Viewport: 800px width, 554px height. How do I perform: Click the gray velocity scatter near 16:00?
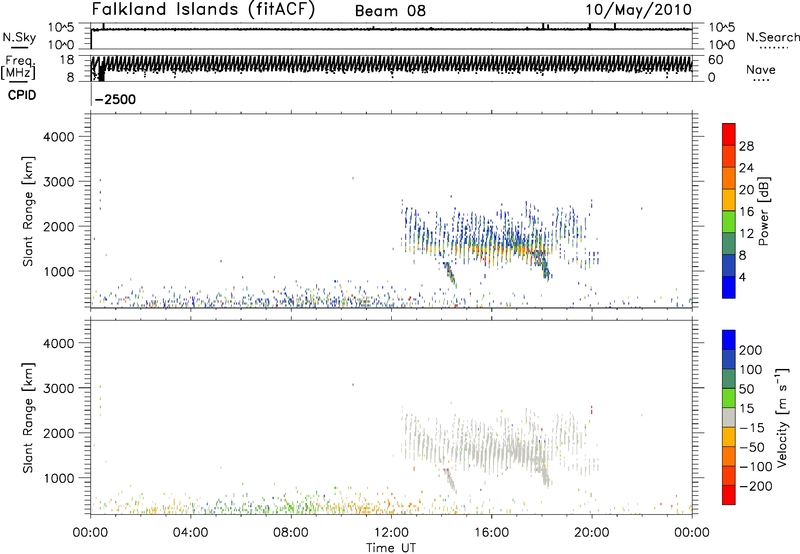coord(490,449)
